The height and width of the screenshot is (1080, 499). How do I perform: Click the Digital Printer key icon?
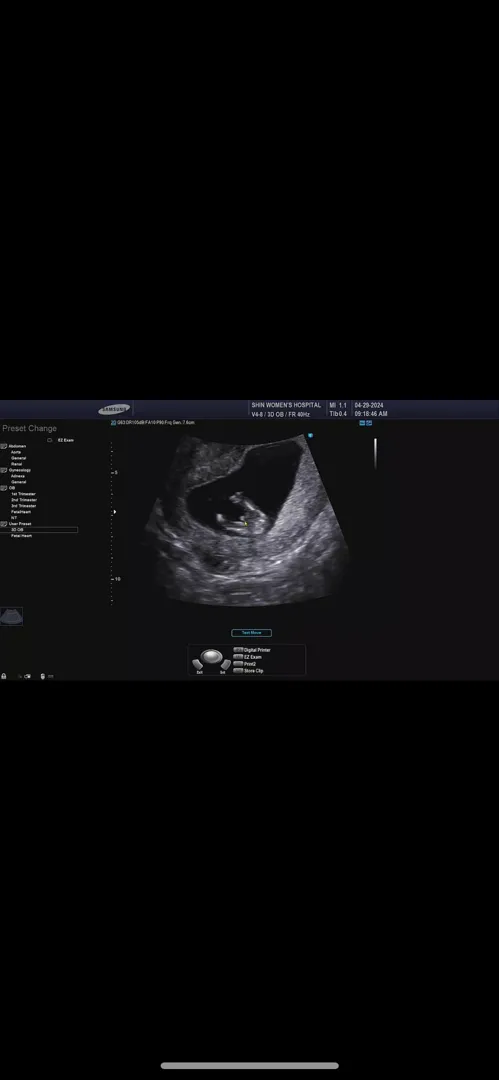click(x=238, y=650)
